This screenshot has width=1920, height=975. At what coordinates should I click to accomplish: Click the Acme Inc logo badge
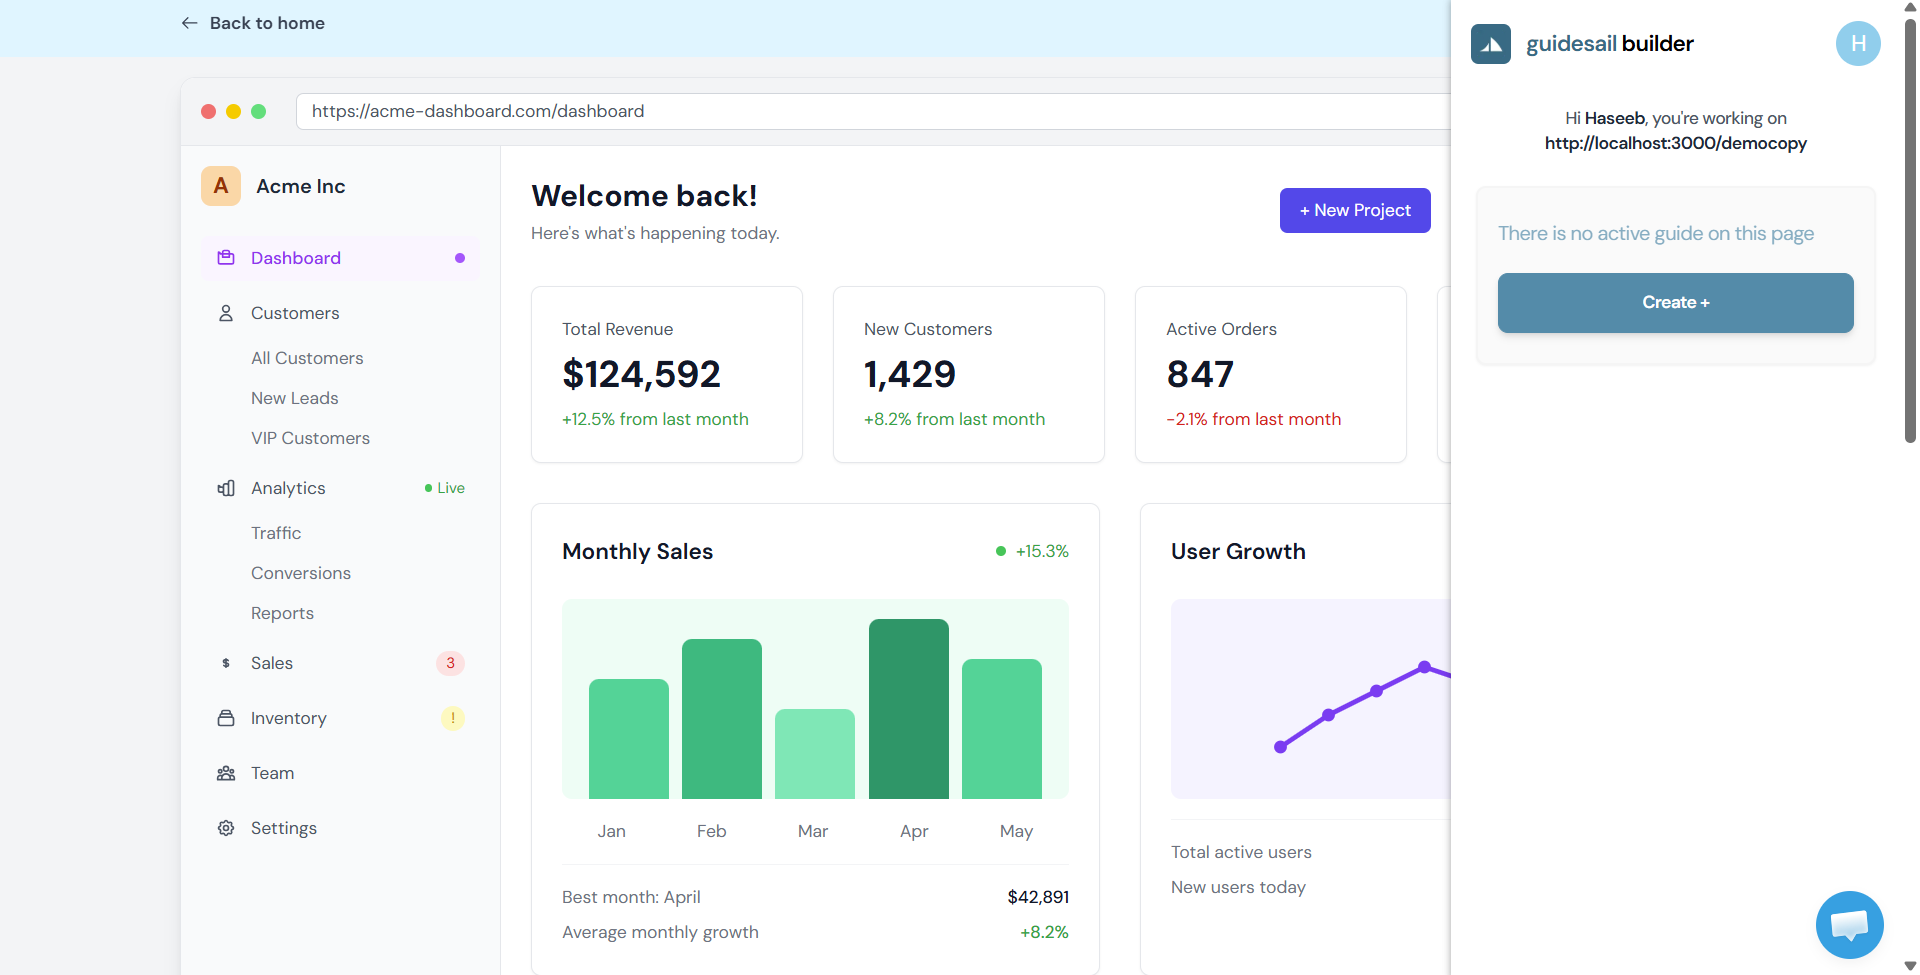tap(221, 186)
